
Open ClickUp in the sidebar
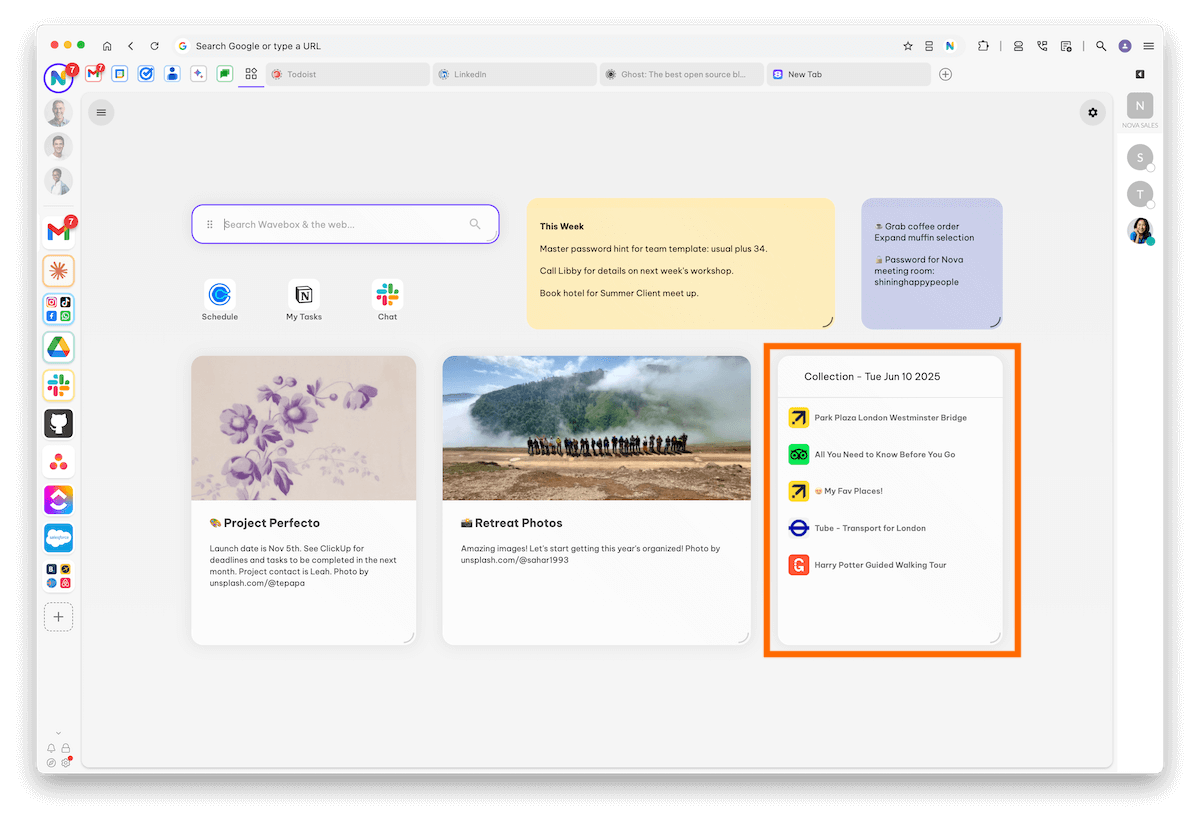click(59, 500)
